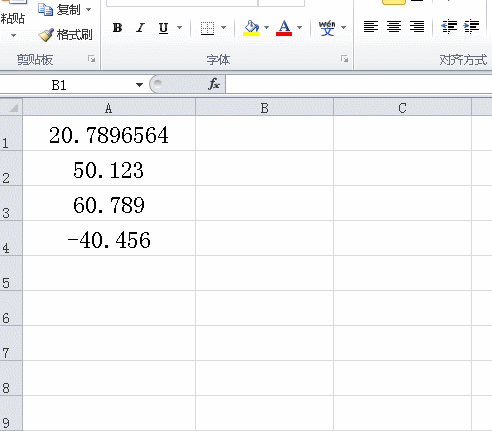Toggle Bold formatting
Image resolution: width=492 pixels, height=431 pixels.
tap(117, 28)
